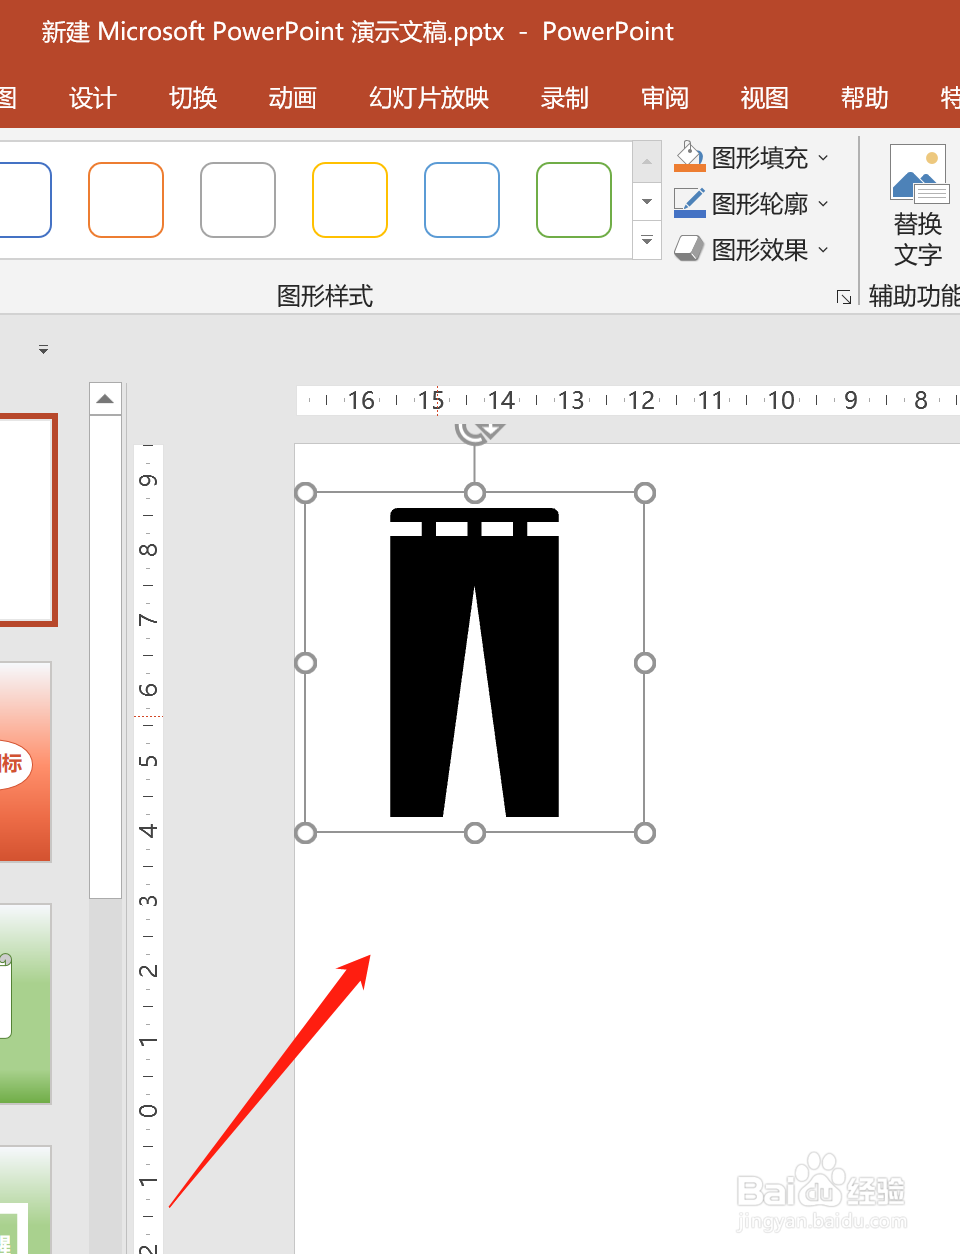Switch to the 审阅 ribbon tab
Image resolution: width=960 pixels, height=1254 pixels.
pos(664,97)
